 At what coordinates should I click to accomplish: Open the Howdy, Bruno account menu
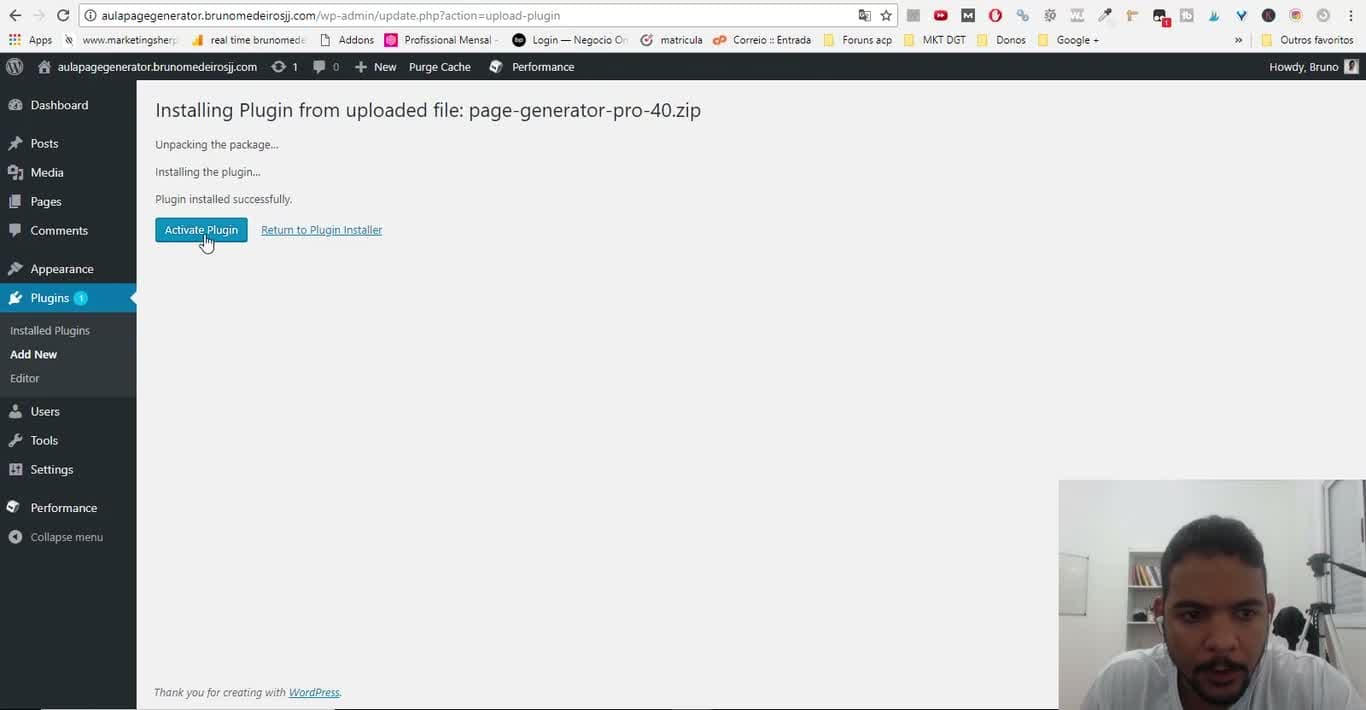(x=1313, y=67)
